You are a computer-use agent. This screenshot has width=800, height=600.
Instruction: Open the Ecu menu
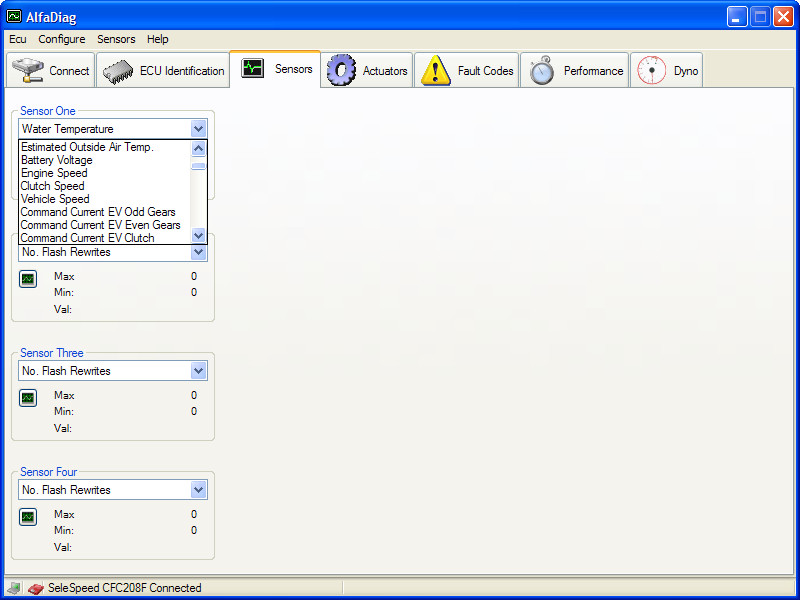click(18, 39)
